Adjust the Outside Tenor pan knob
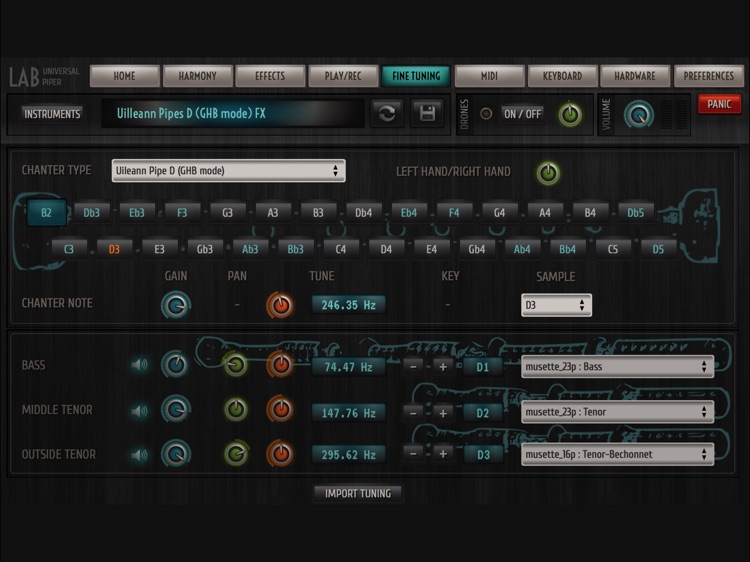This screenshot has height=562, width=750. tap(236, 454)
